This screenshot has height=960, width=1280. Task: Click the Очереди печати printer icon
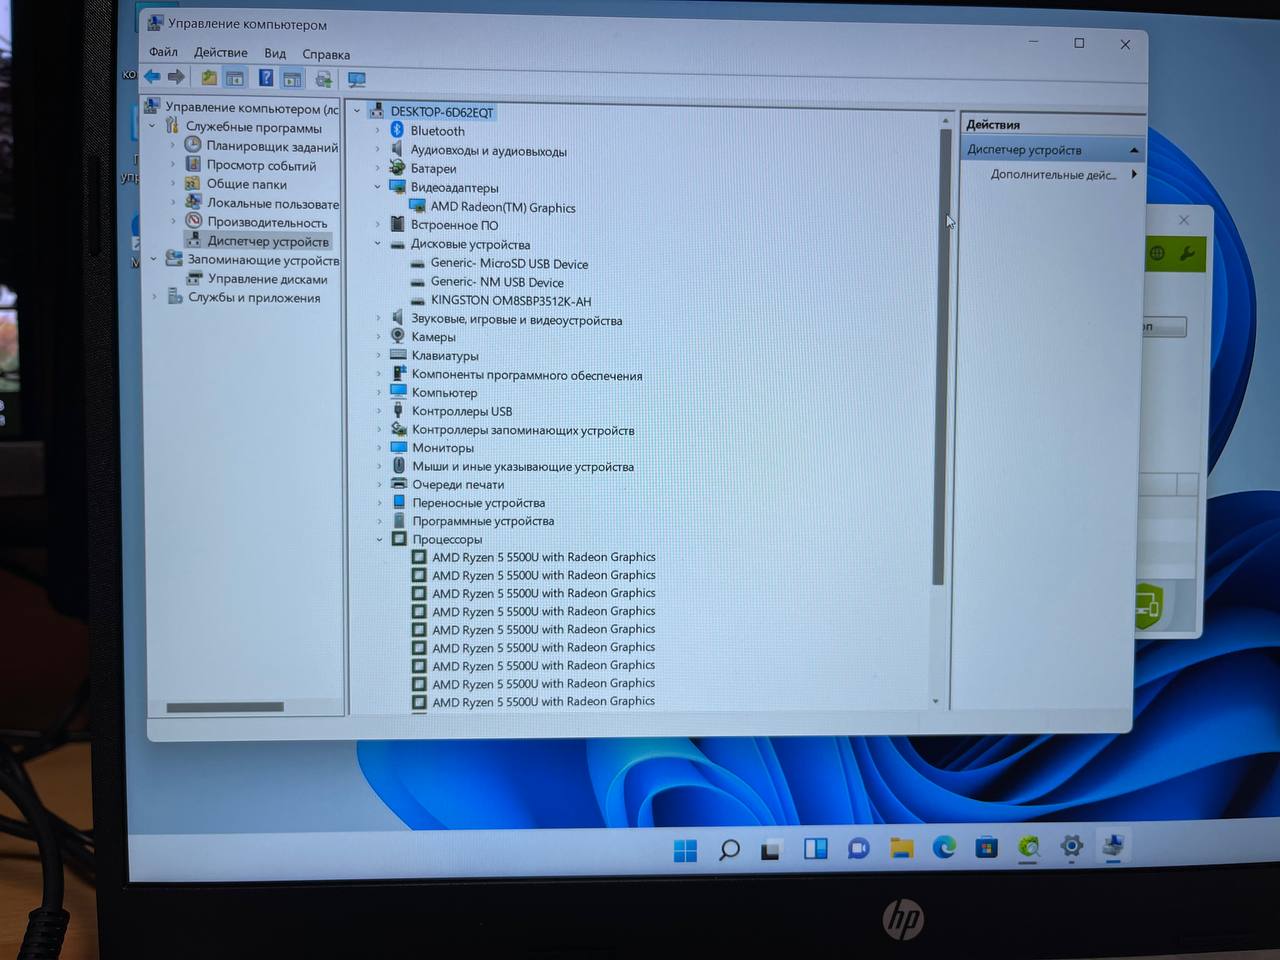click(399, 484)
